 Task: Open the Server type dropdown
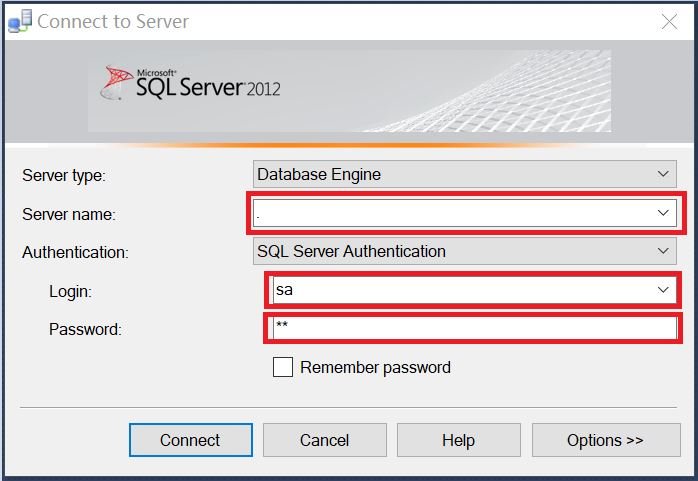[465, 174]
